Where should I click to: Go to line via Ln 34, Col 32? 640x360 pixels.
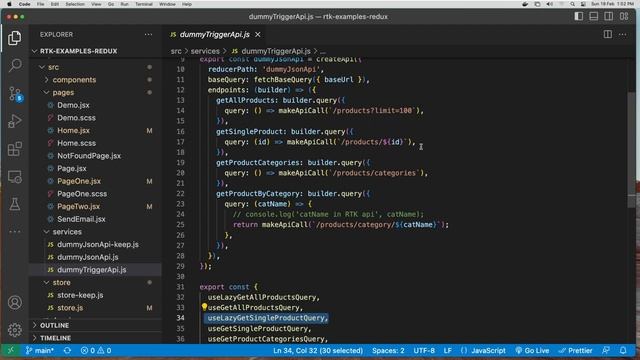(x=318, y=351)
